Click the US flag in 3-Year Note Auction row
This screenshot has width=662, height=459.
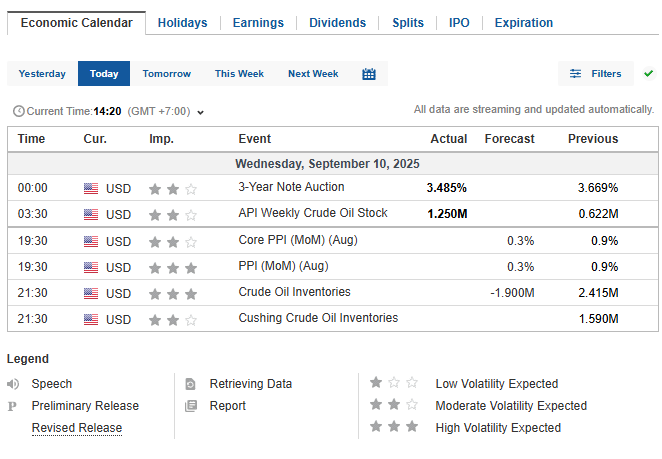coord(91,188)
